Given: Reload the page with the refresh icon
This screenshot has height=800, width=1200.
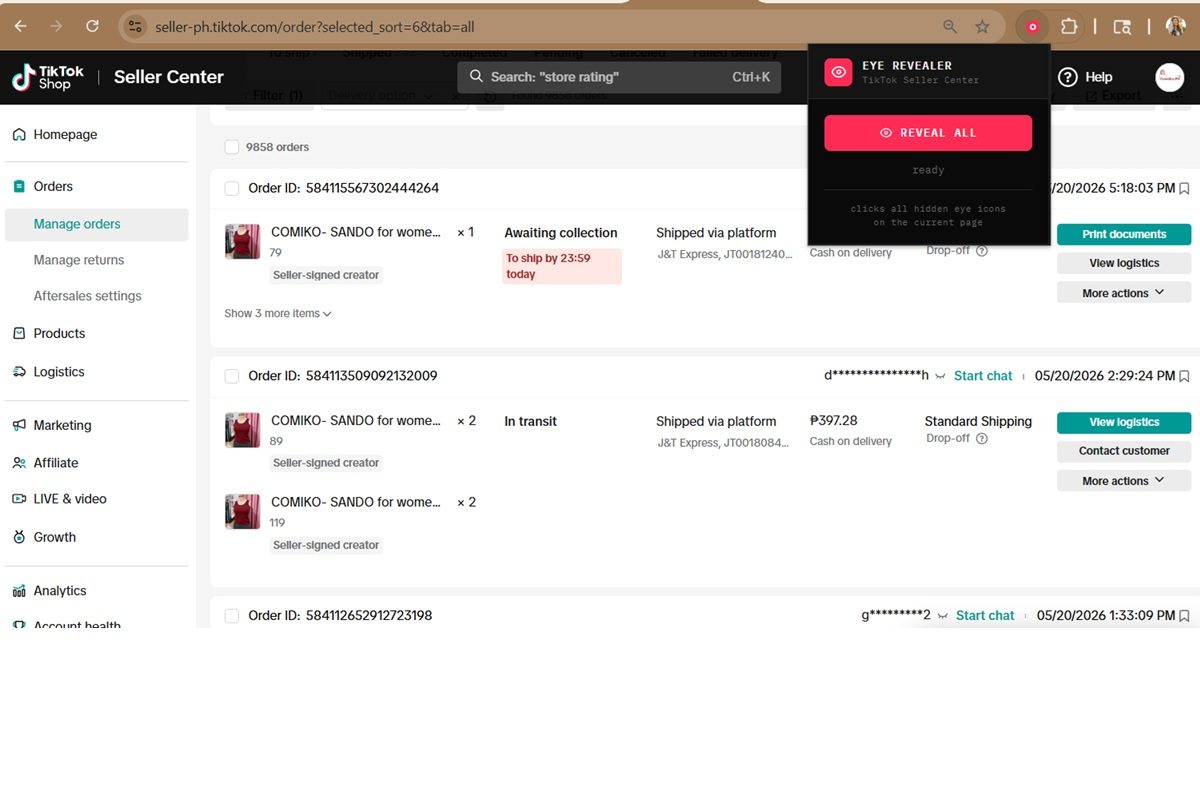Looking at the screenshot, I should tap(92, 26).
